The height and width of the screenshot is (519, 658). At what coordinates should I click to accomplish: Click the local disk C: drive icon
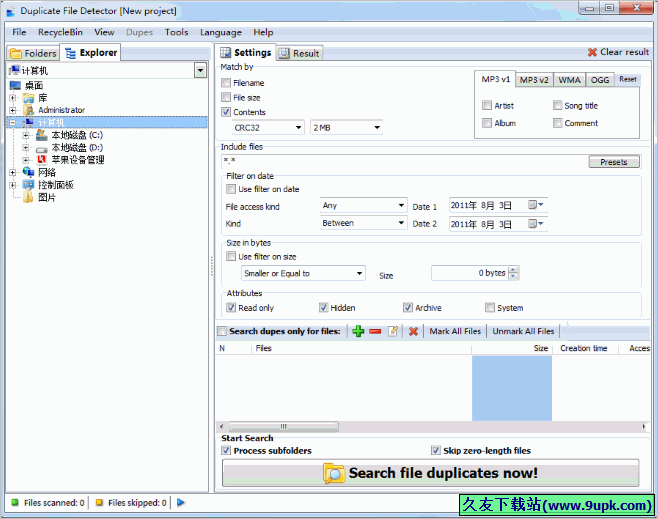[x=42, y=135]
